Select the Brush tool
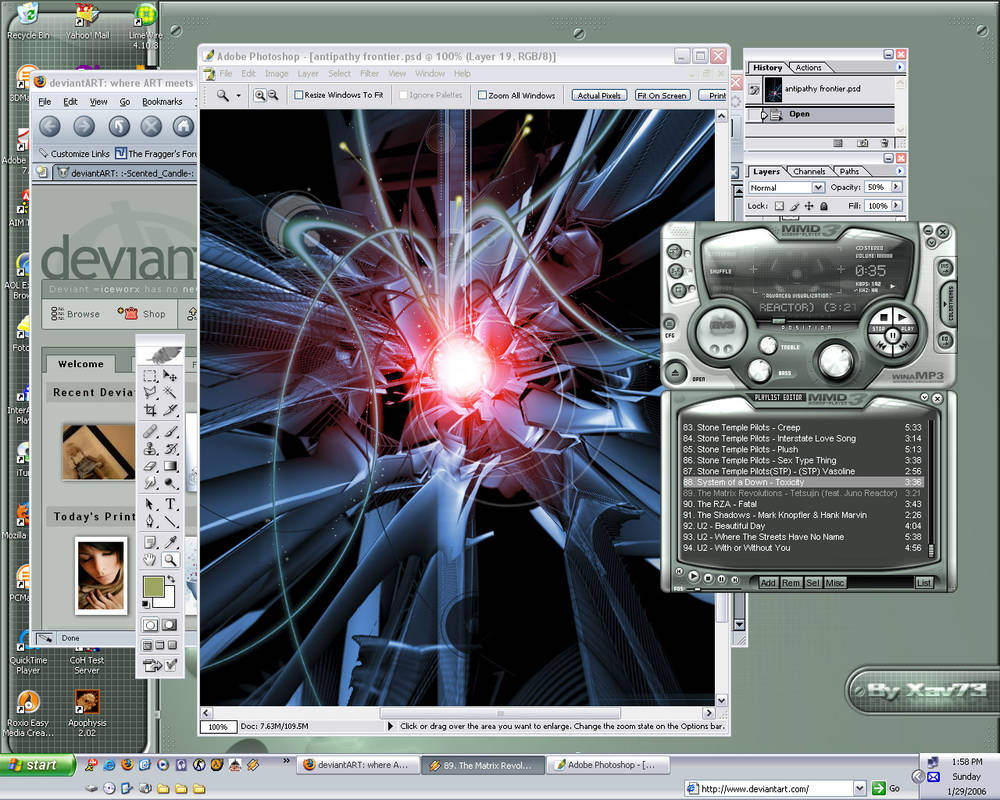1000x800 pixels. pyautogui.click(x=170, y=432)
